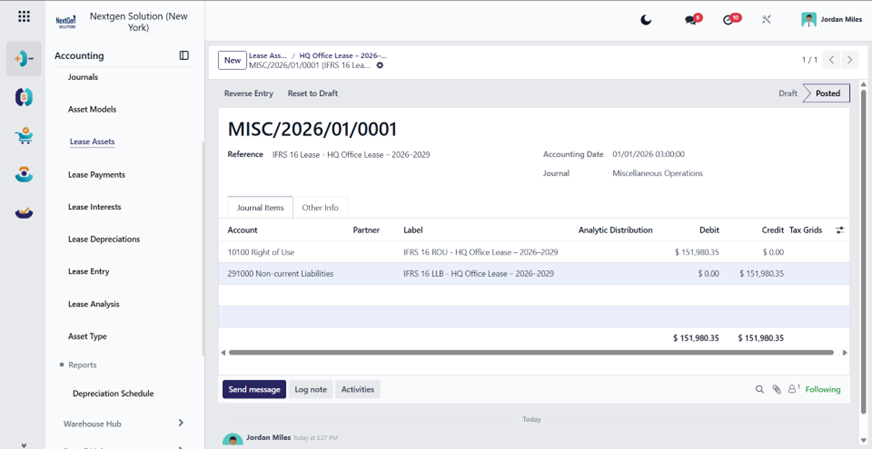The image size is (872, 449).
Task: Open the bowl checkmark app icon
Action: [24, 213]
